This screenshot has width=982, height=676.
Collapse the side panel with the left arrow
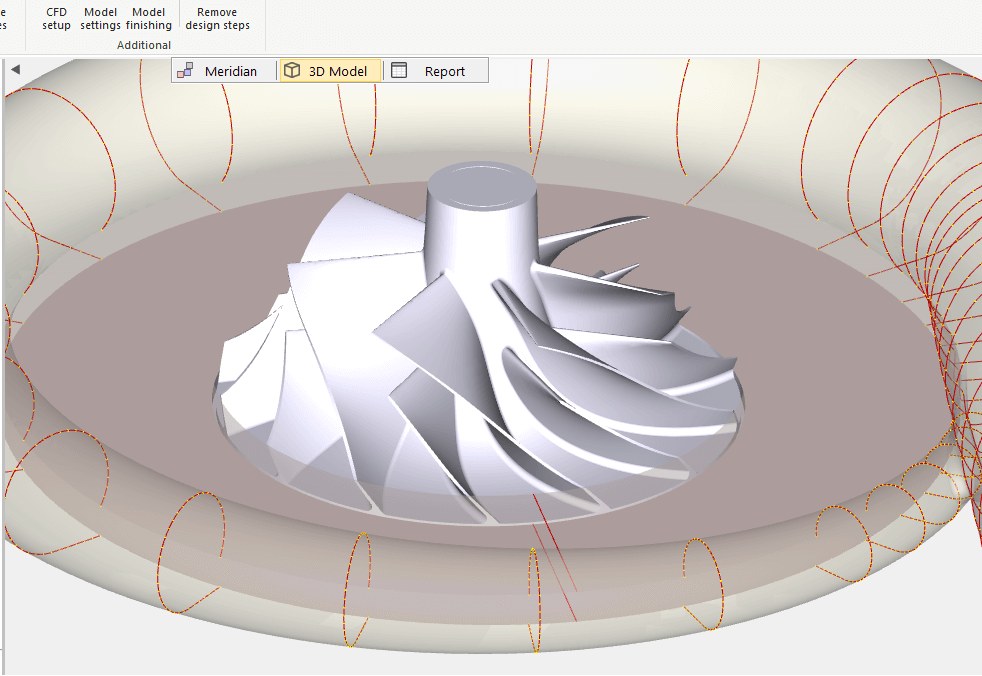pyautogui.click(x=16, y=70)
